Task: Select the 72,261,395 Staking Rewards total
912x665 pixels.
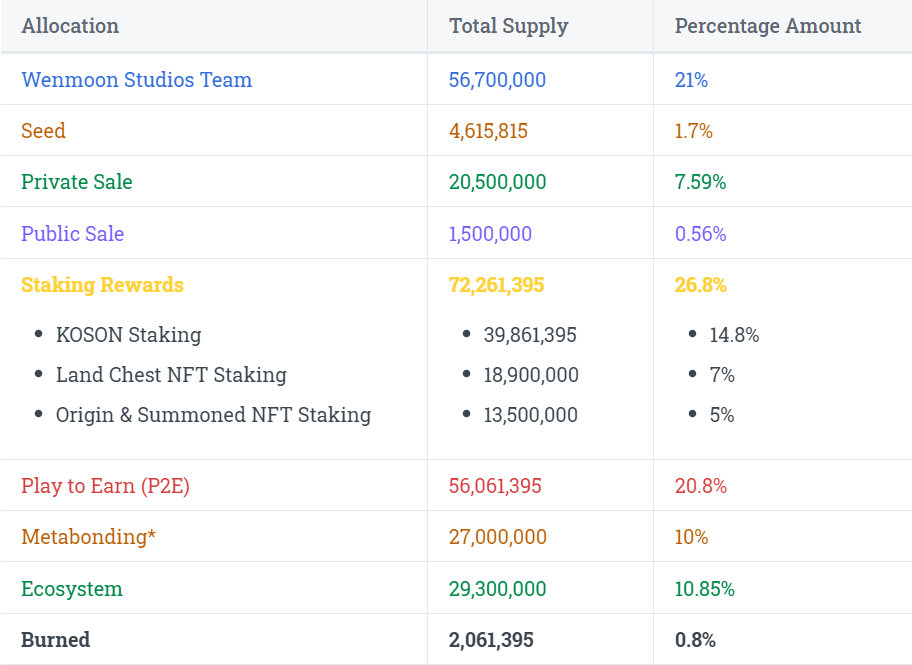Action: (x=496, y=285)
